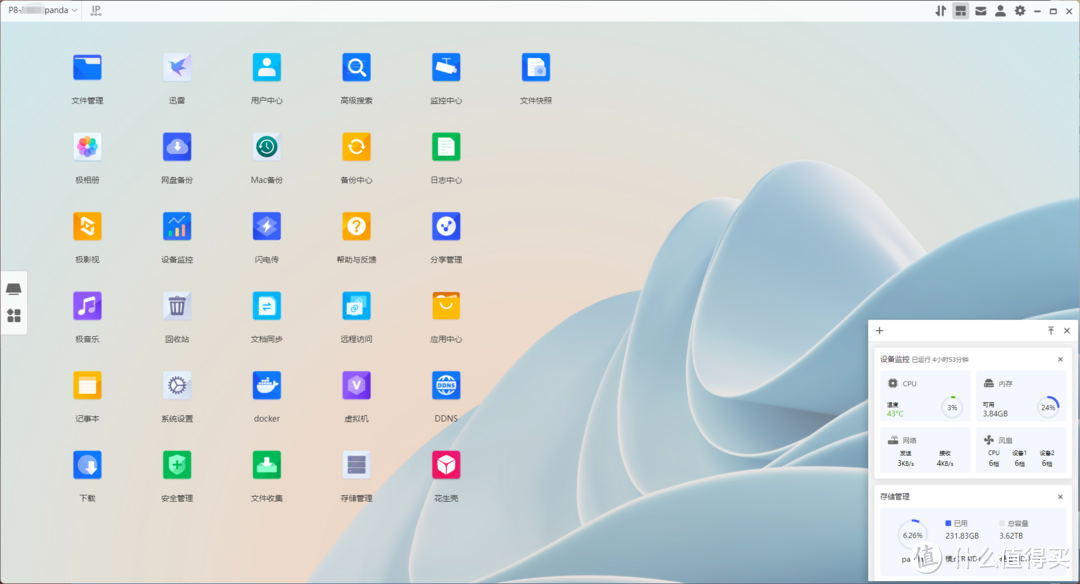The width and height of the screenshot is (1080, 584).
Task: Open messages envelope in top bar
Action: (x=980, y=11)
